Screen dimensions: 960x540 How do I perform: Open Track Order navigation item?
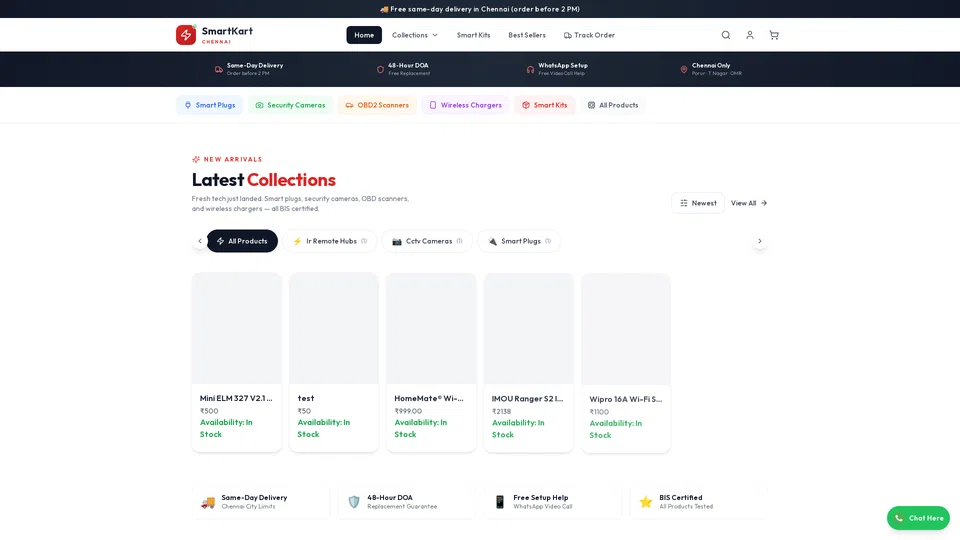[x=589, y=35]
